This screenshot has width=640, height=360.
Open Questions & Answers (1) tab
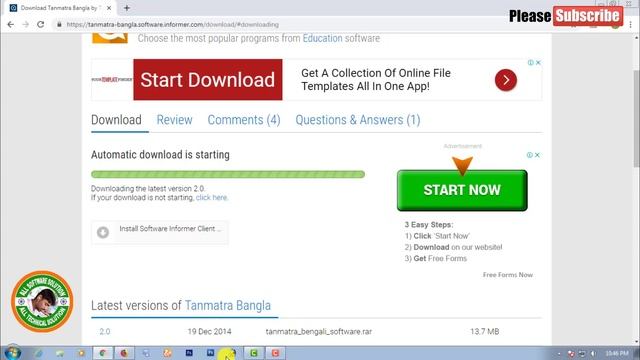(358, 120)
